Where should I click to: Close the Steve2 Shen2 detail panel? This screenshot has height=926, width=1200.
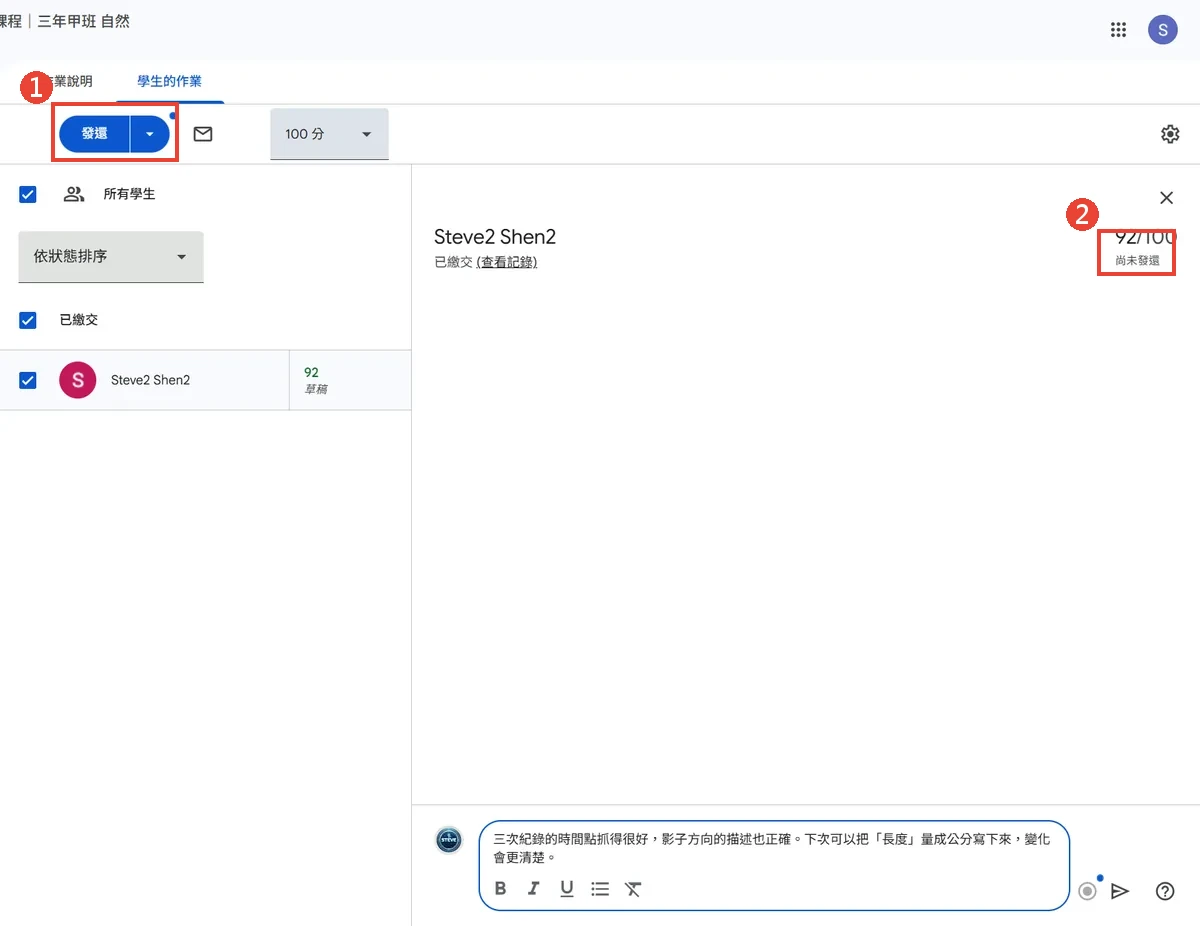click(1166, 198)
